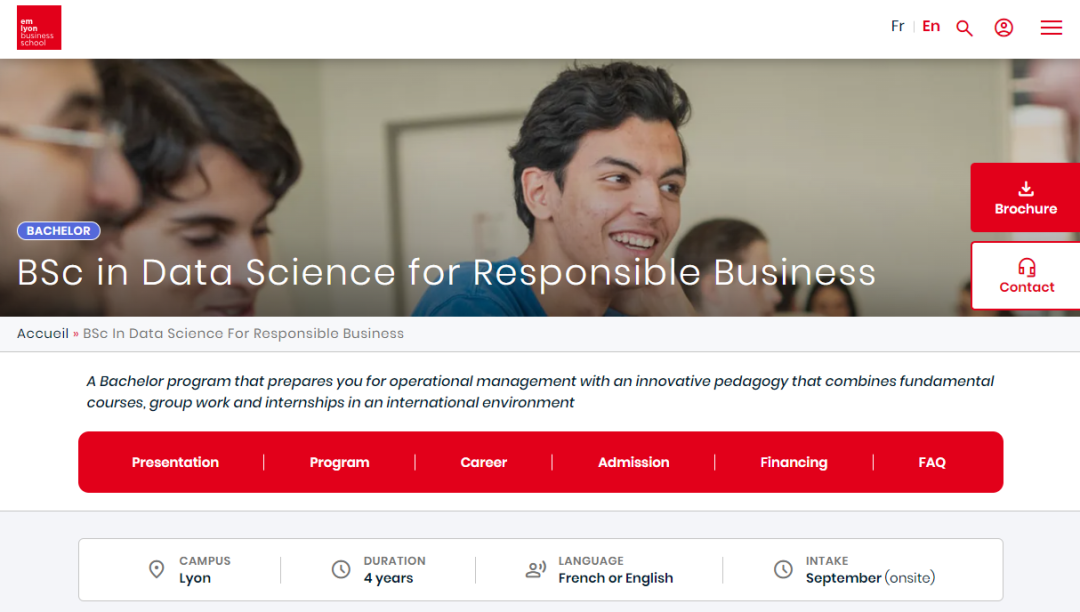Click the Contact headset icon
The width and height of the screenshot is (1080, 612).
point(1026,267)
